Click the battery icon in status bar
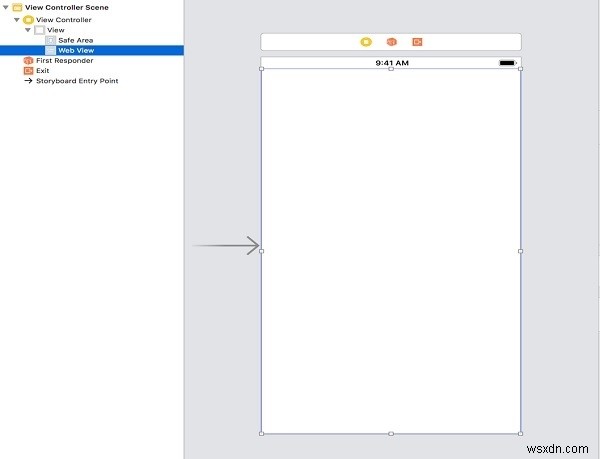The height and width of the screenshot is (459, 600). tap(508, 63)
